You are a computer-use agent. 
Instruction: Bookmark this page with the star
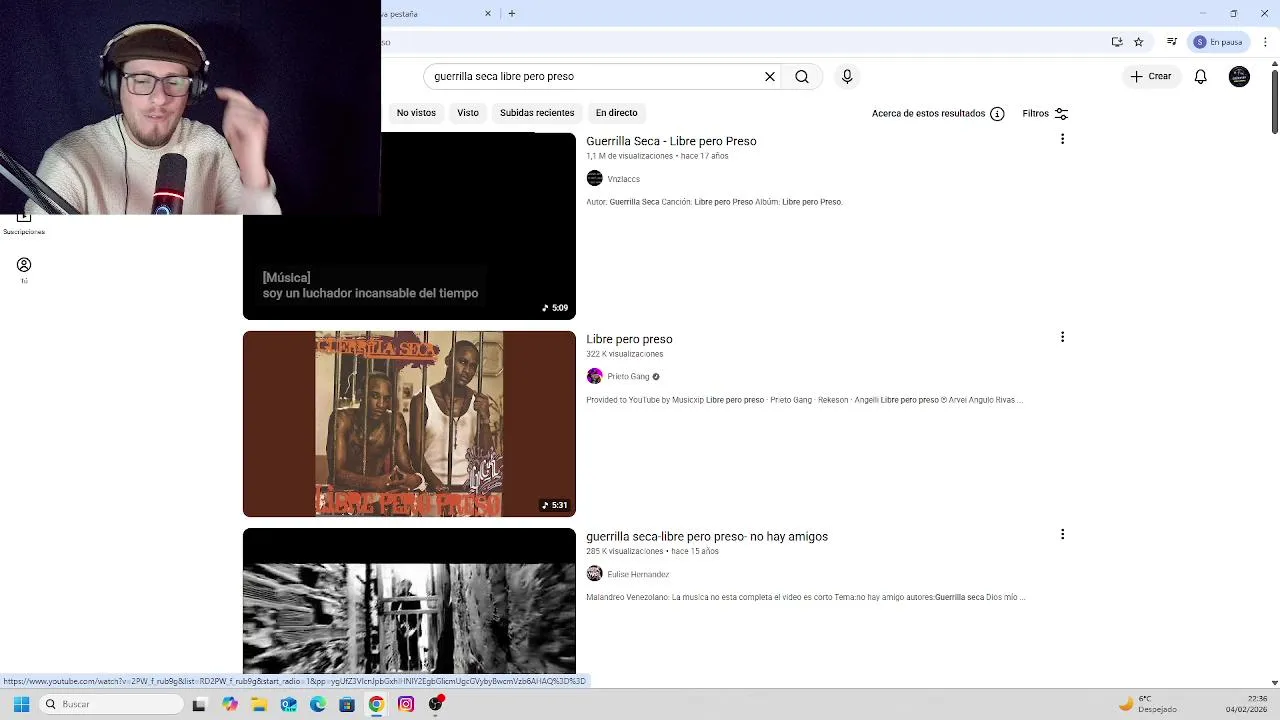pyautogui.click(x=1138, y=42)
